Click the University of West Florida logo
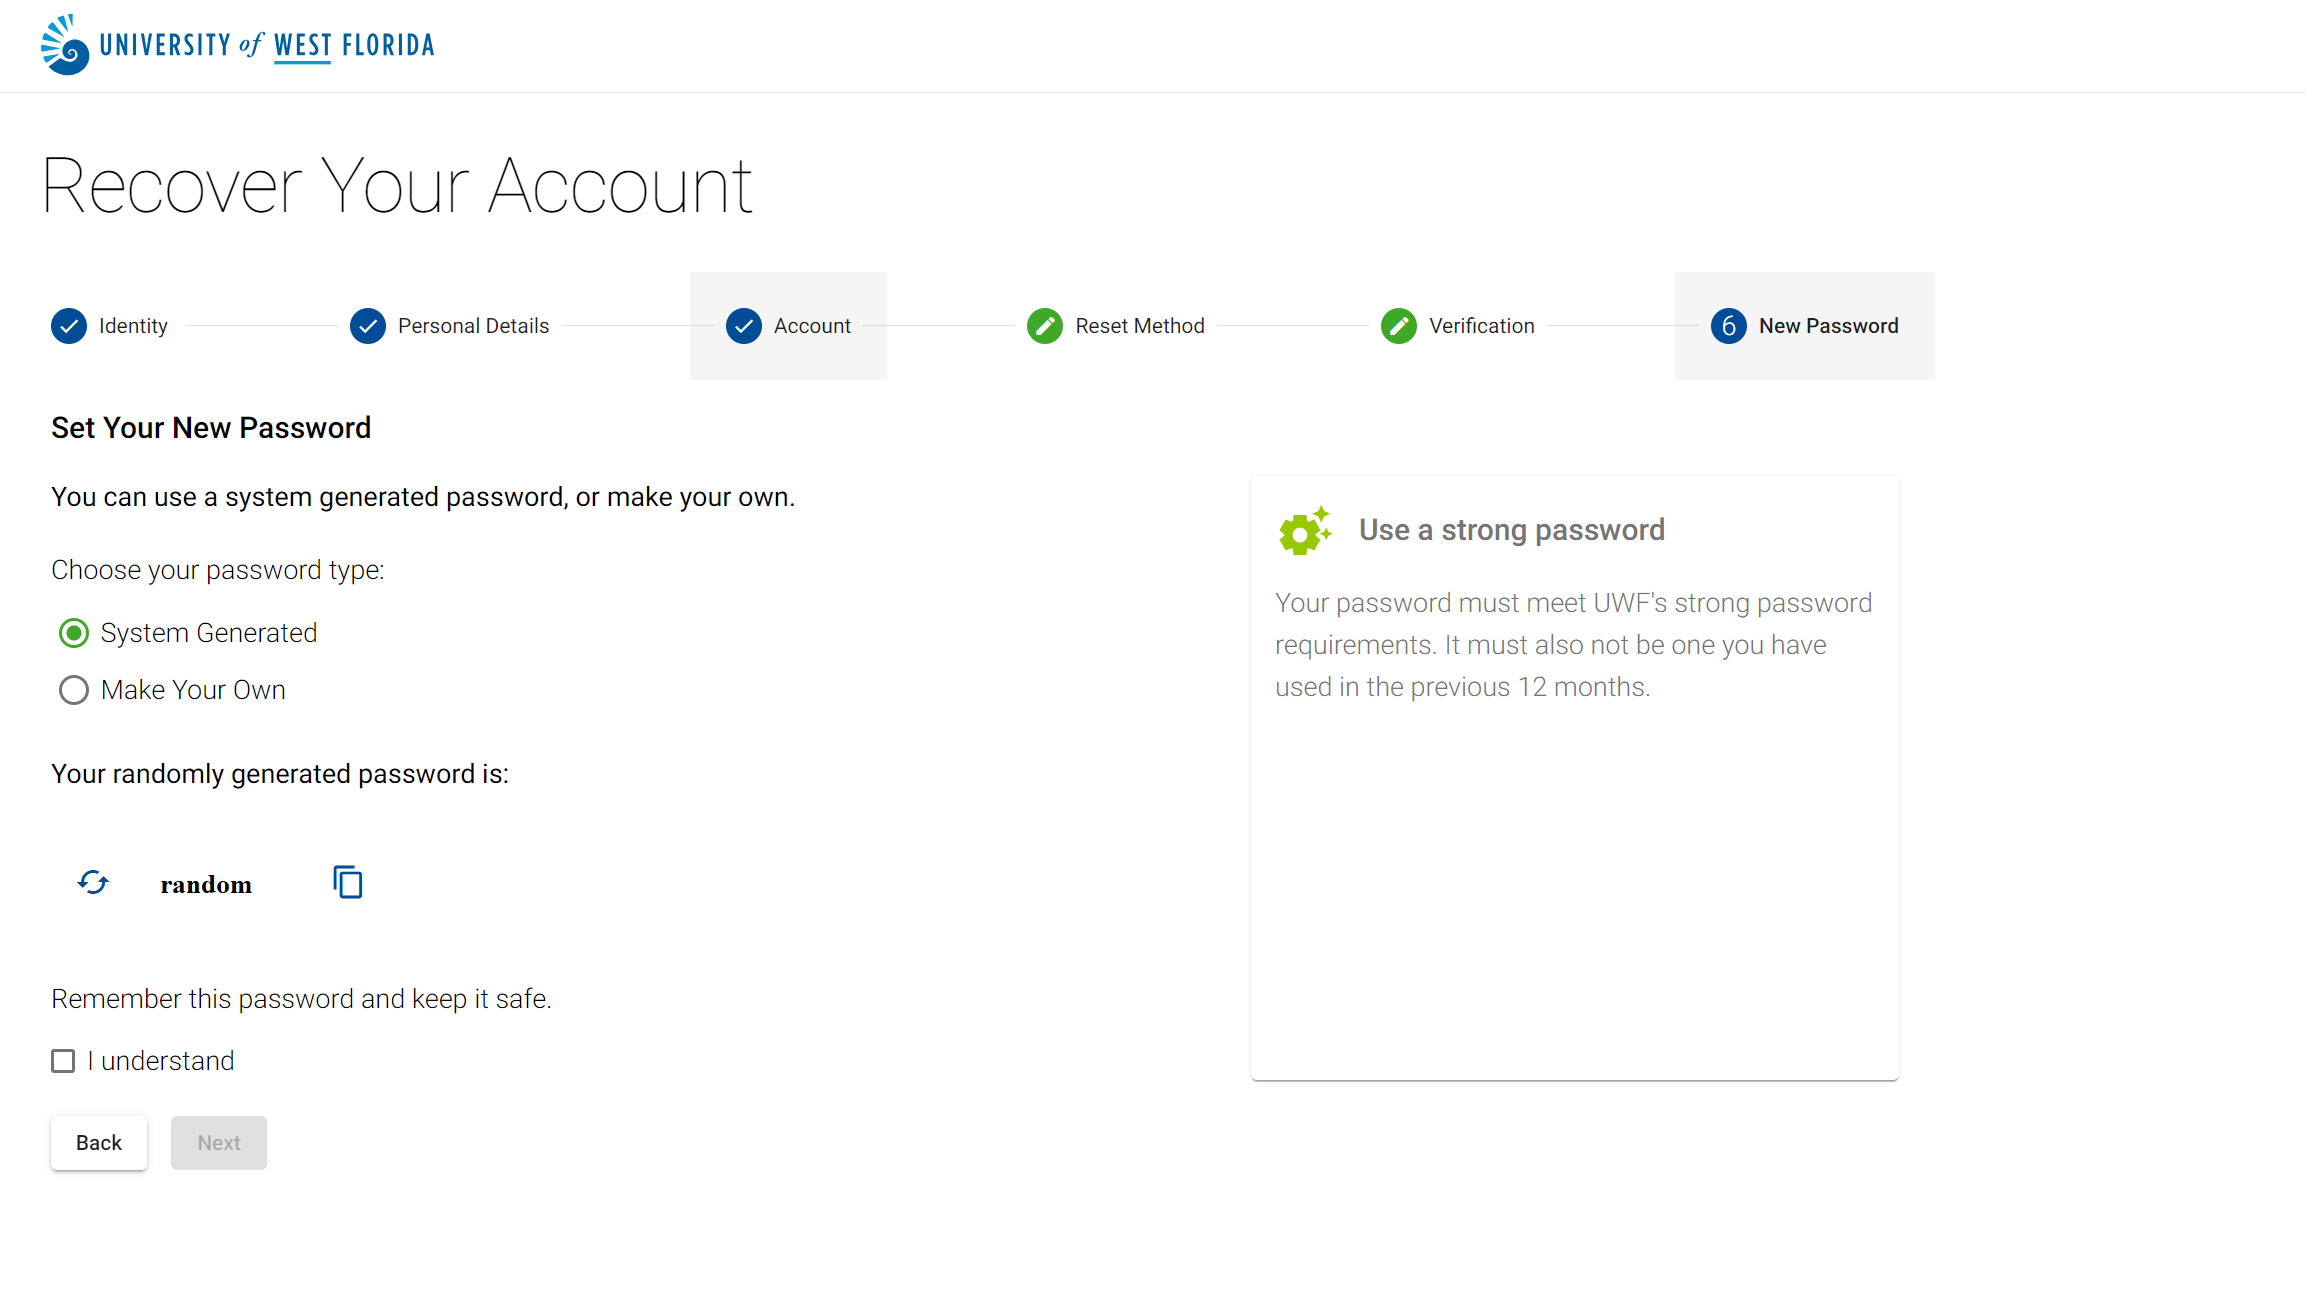The height and width of the screenshot is (1298, 2305). [238, 45]
